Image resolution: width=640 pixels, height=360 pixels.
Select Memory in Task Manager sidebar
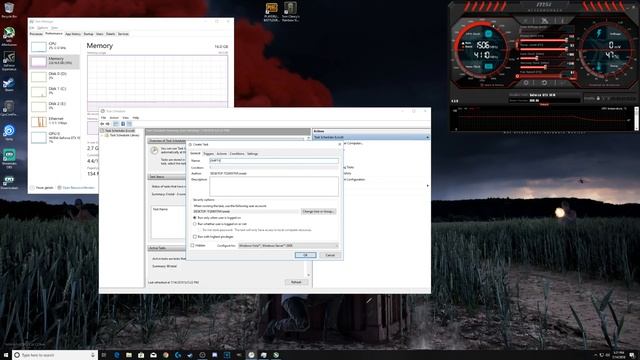(x=55, y=61)
